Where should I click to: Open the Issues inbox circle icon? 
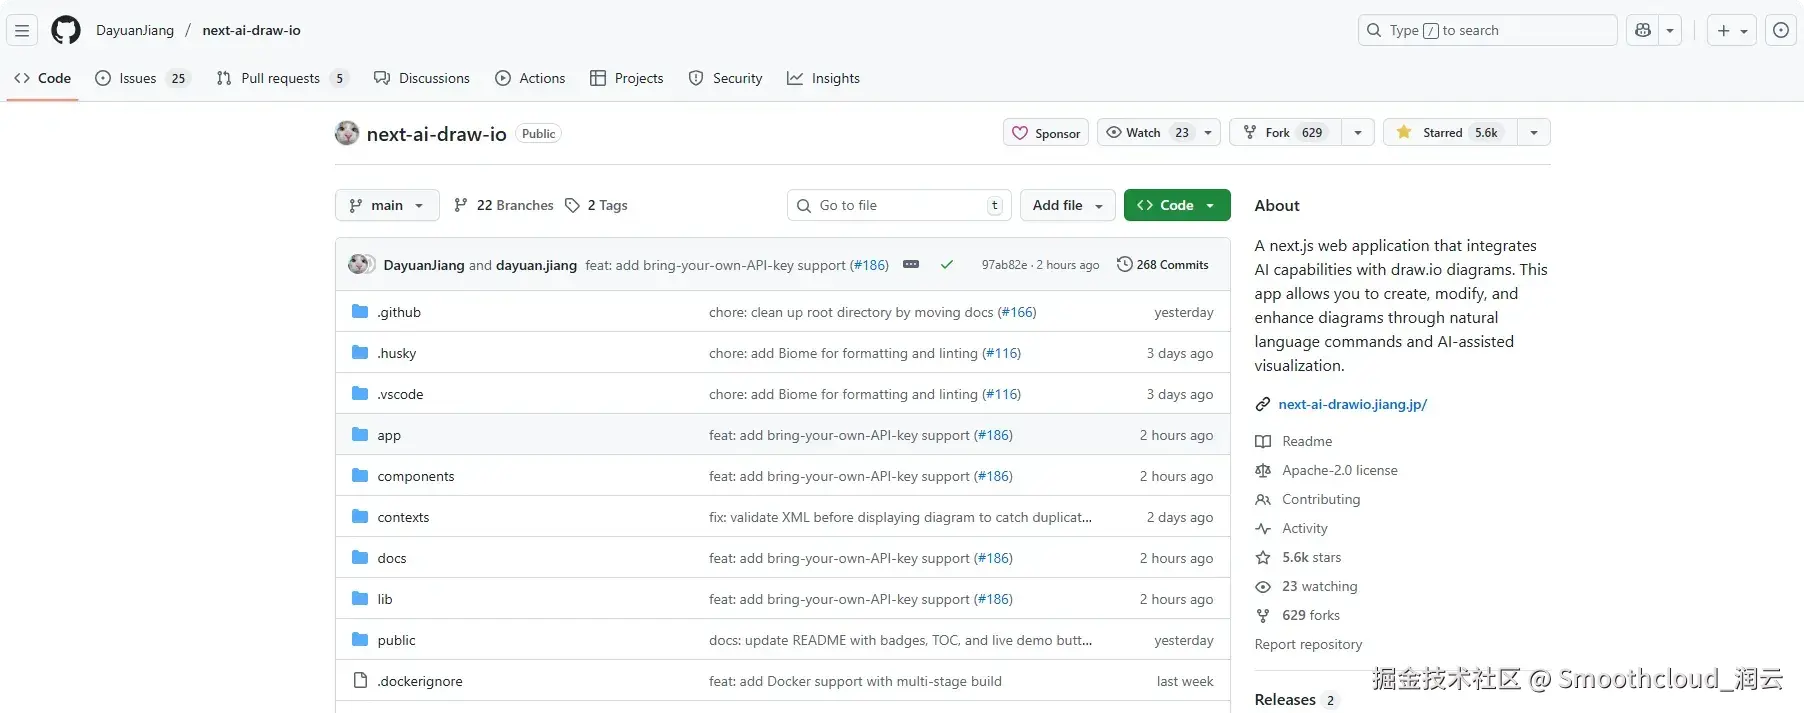click(1781, 30)
